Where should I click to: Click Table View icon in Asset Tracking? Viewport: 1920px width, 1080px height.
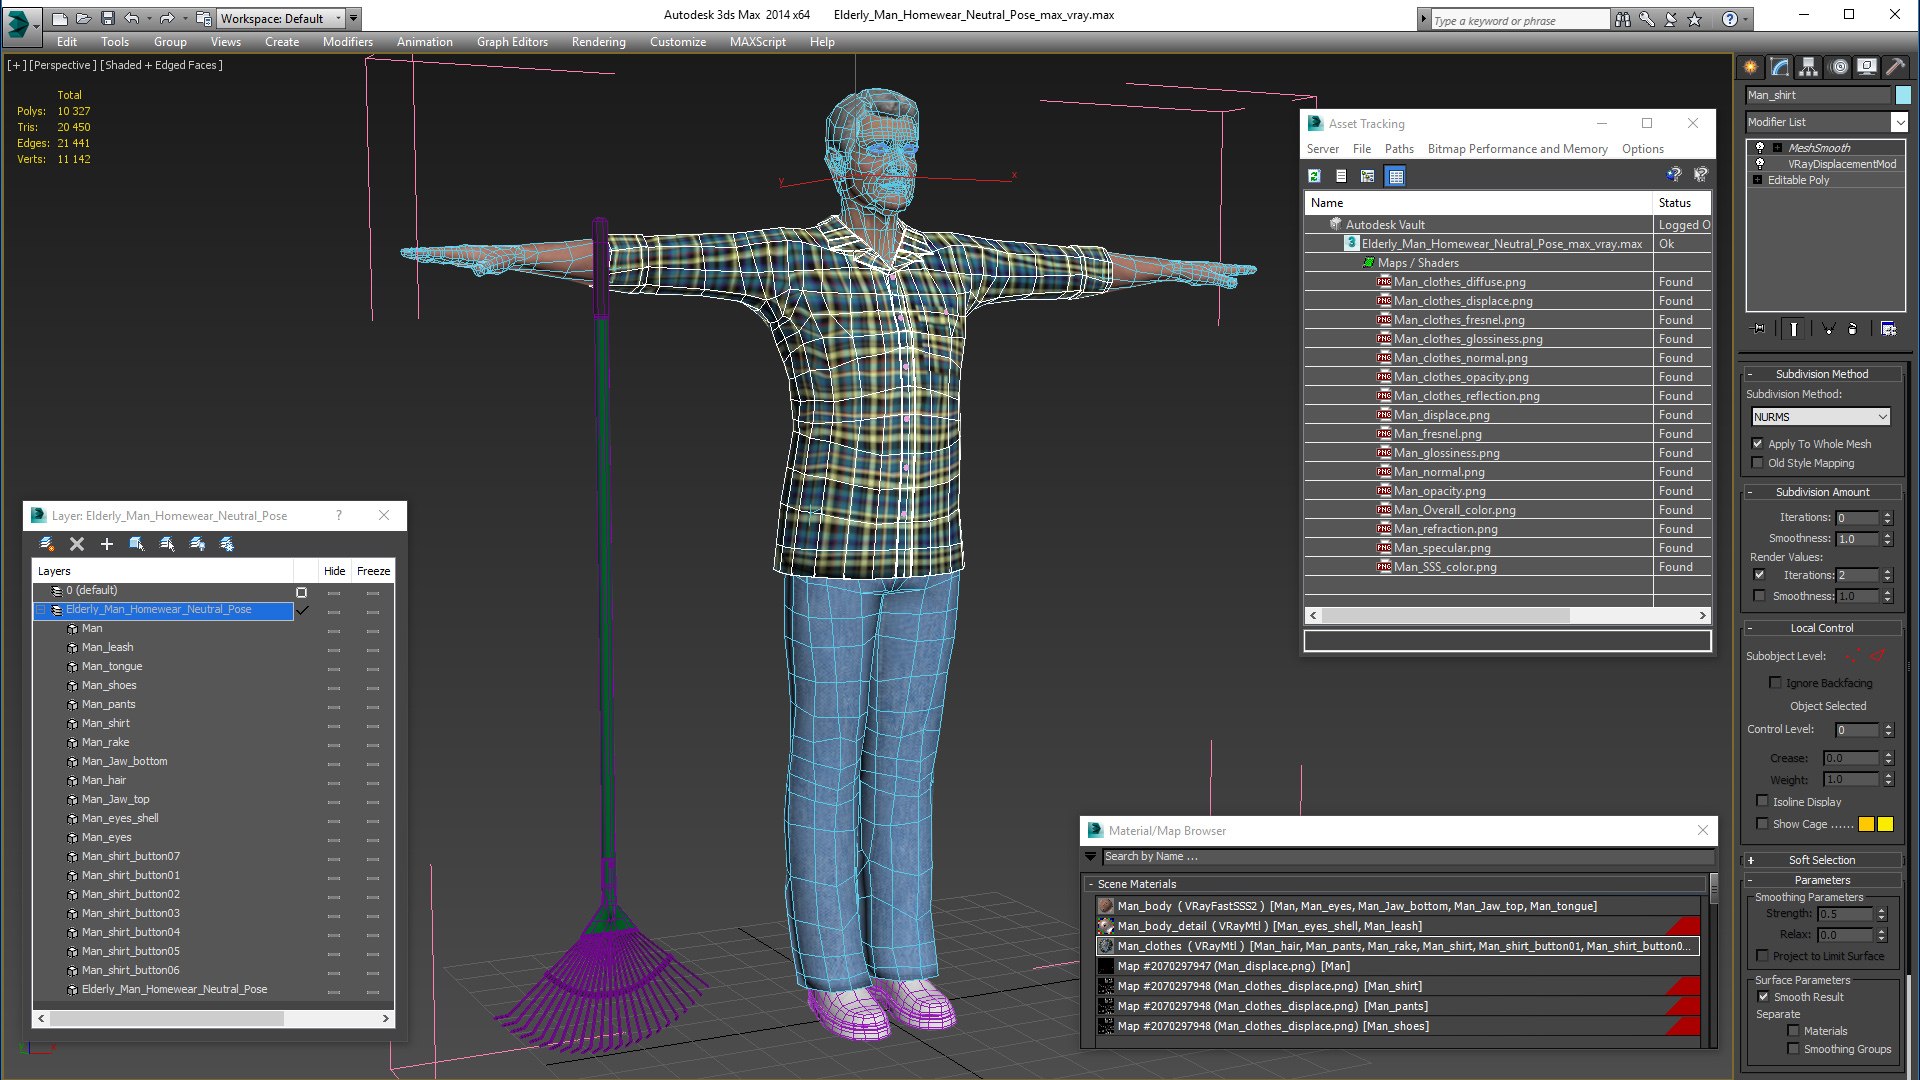[1396, 176]
